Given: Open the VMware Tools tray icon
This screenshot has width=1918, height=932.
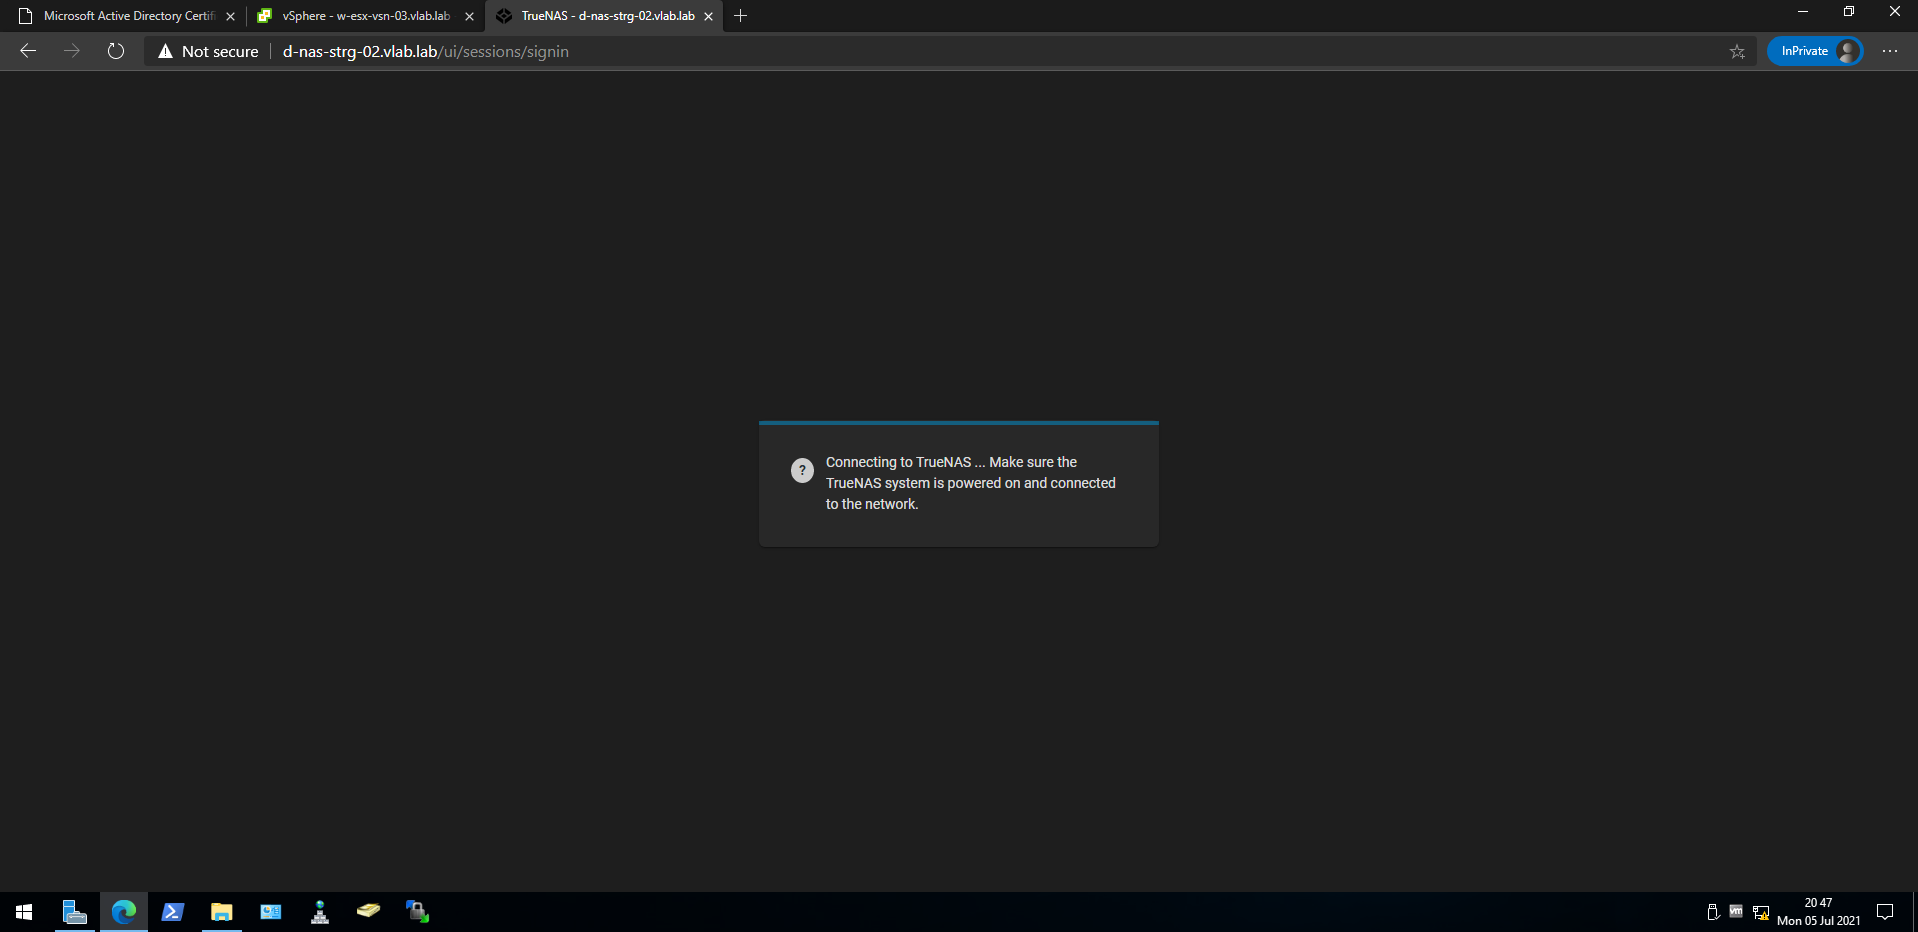Looking at the screenshot, I should point(1736,912).
